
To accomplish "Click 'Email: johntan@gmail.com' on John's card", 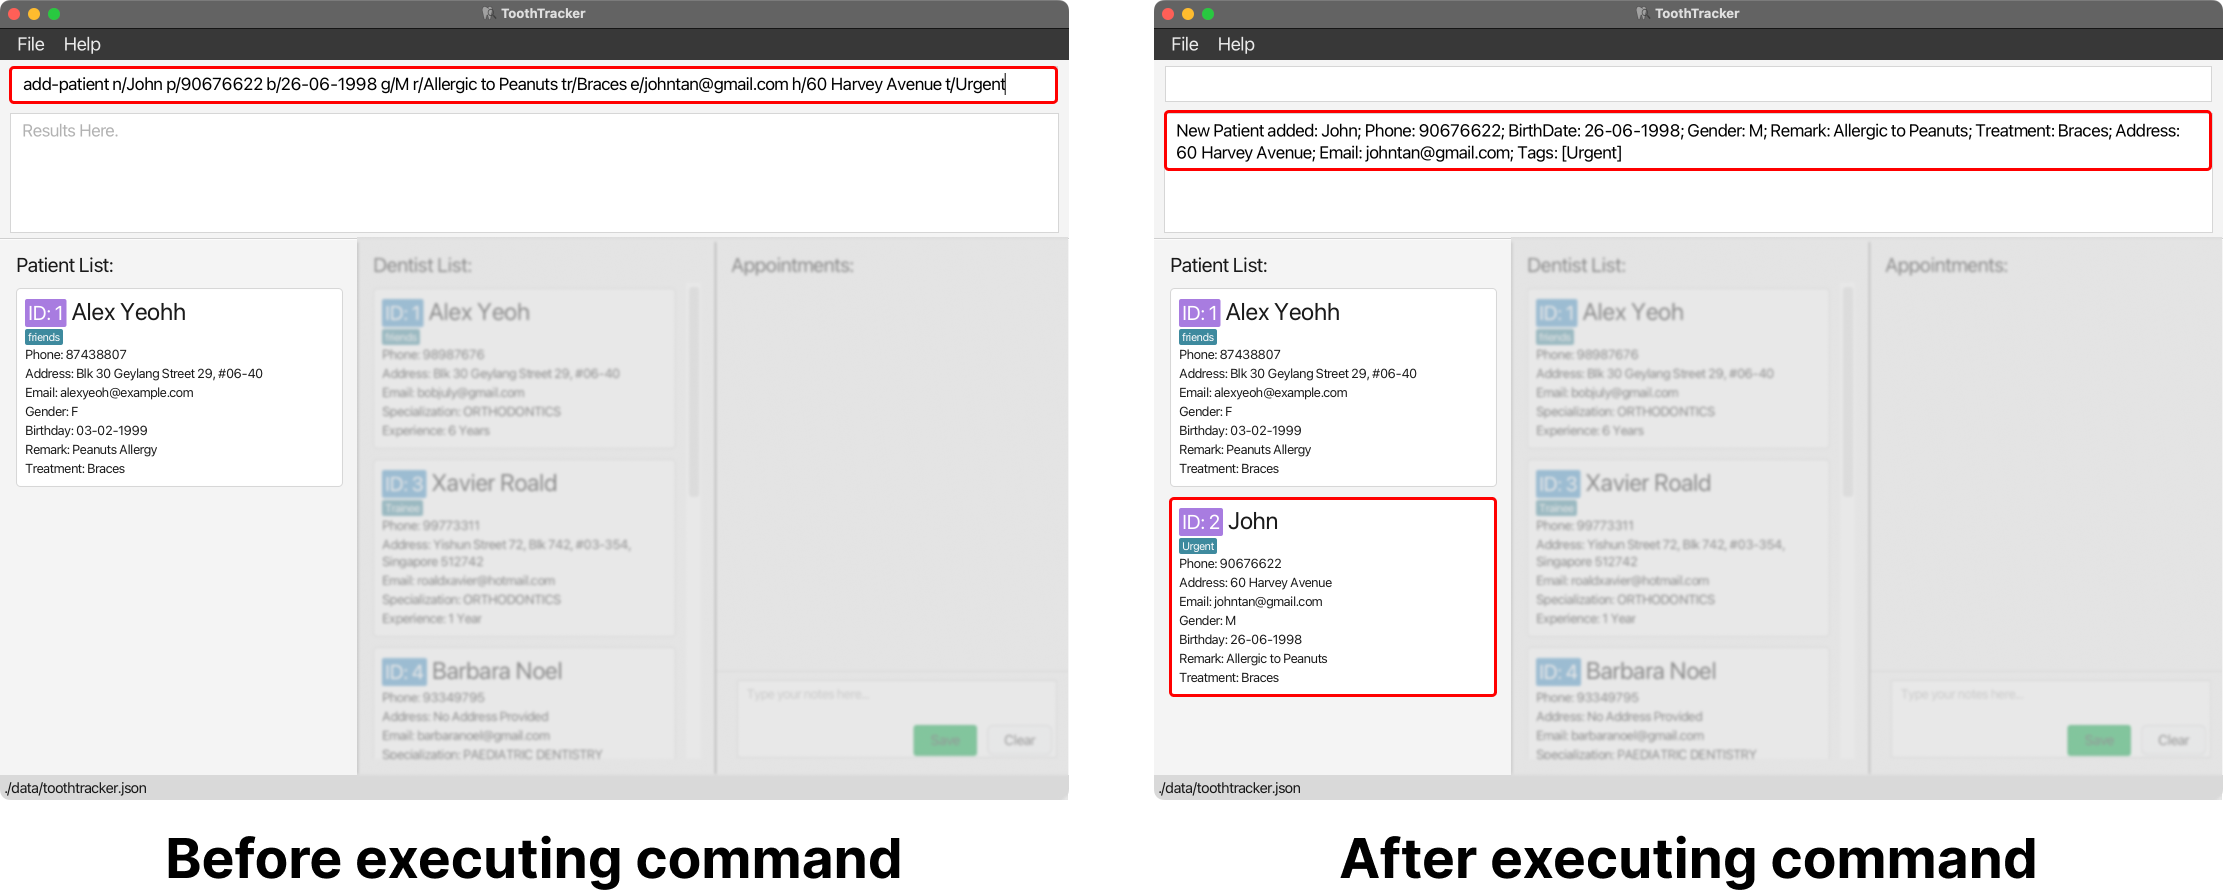I will pyautogui.click(x=1250, y=602).
